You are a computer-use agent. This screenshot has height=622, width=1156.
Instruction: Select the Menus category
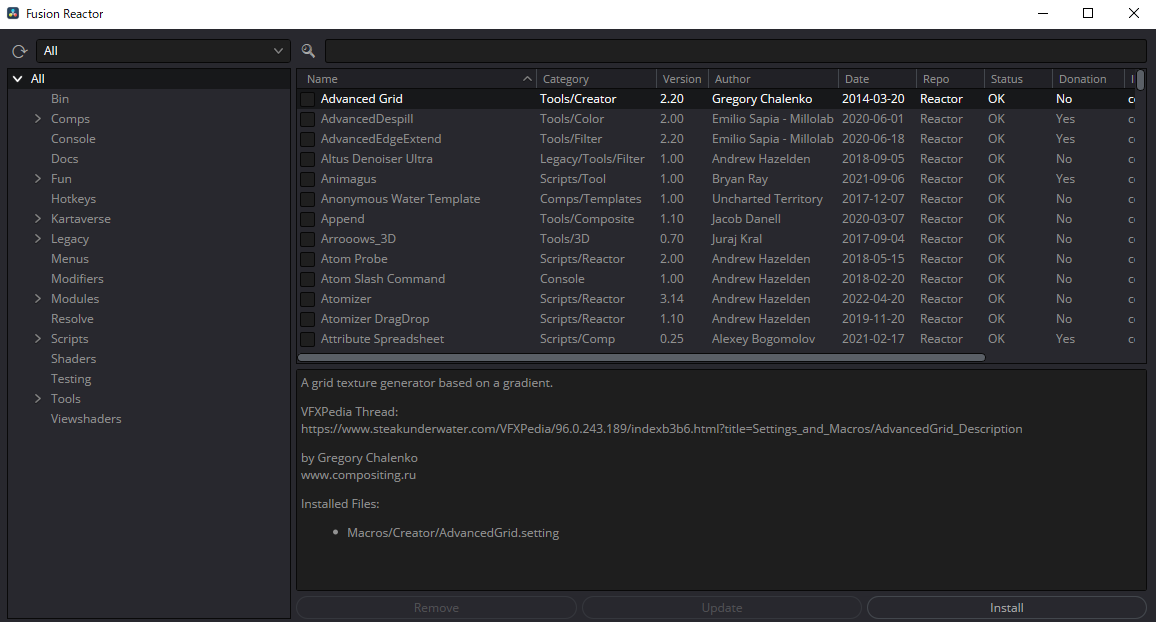point(69,259)
